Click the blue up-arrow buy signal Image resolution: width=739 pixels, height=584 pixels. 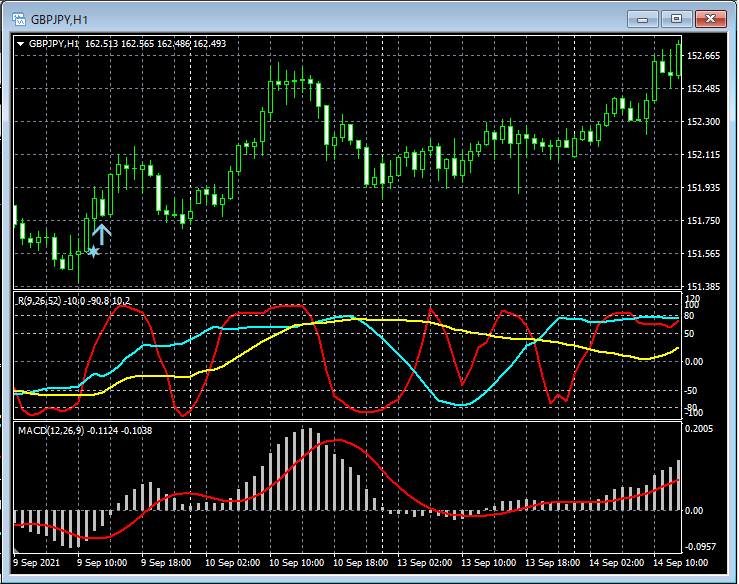[102, 234]
